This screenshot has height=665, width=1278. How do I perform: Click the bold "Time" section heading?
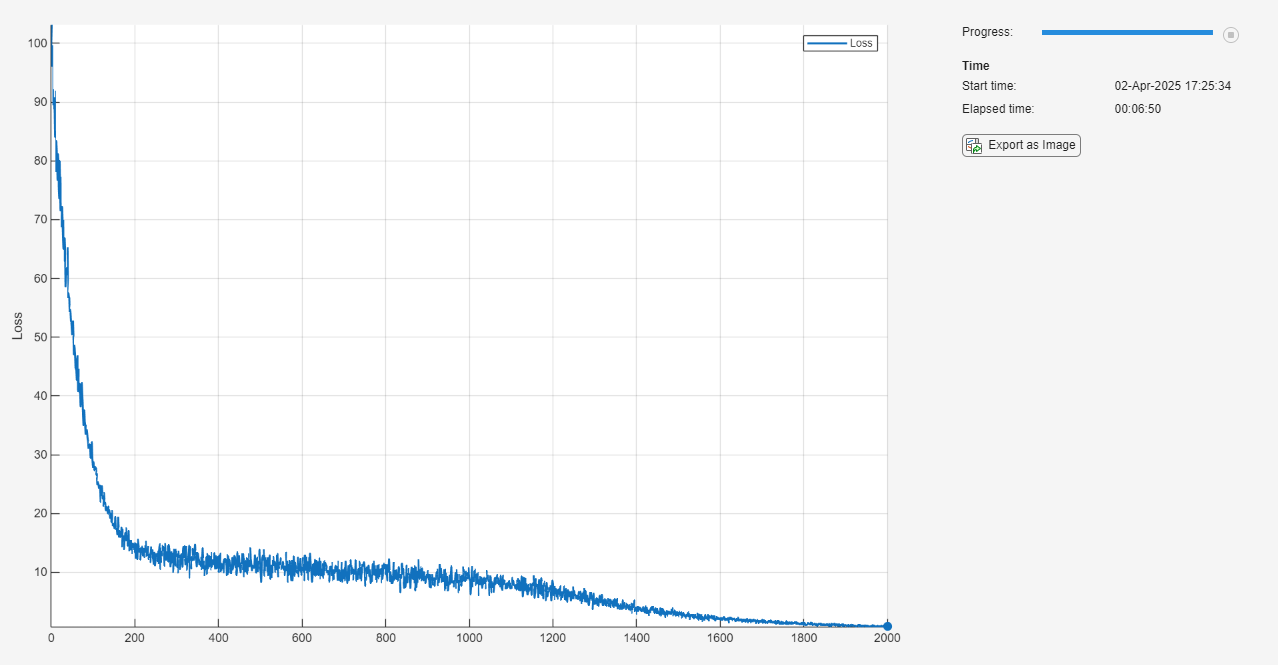tap(975, 66)
